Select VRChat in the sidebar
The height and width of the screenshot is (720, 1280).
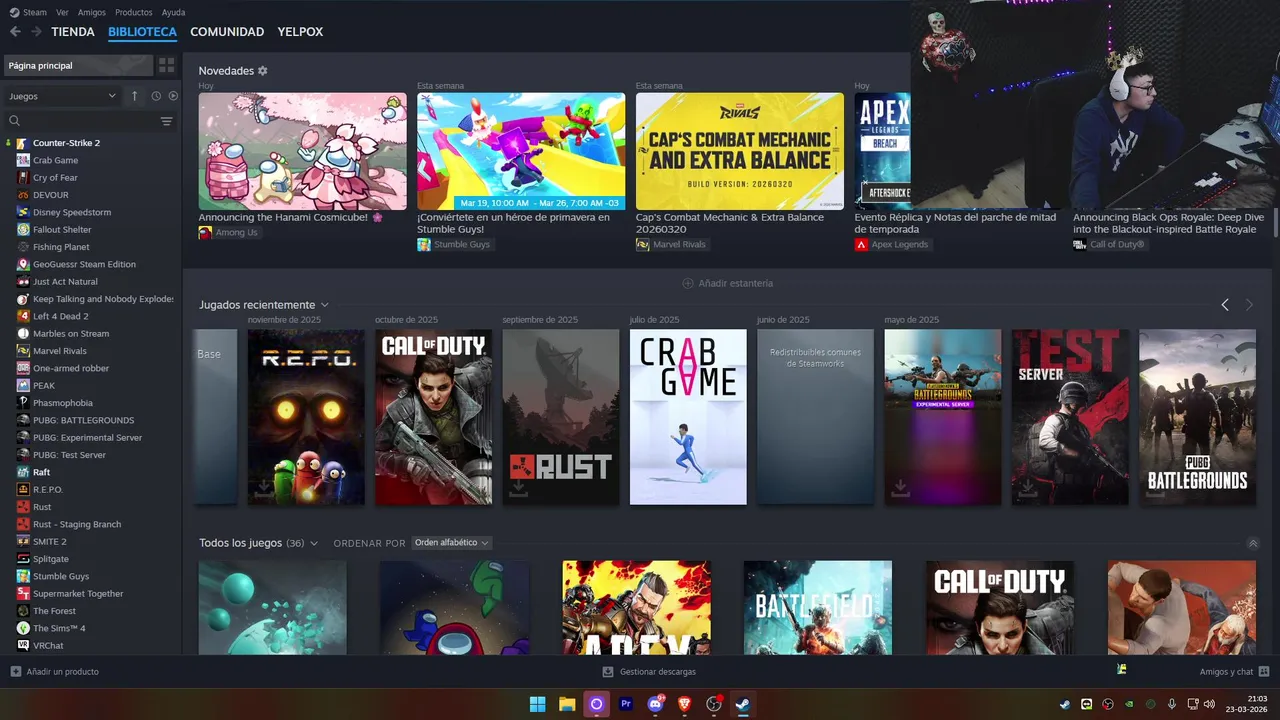(48, 646)
